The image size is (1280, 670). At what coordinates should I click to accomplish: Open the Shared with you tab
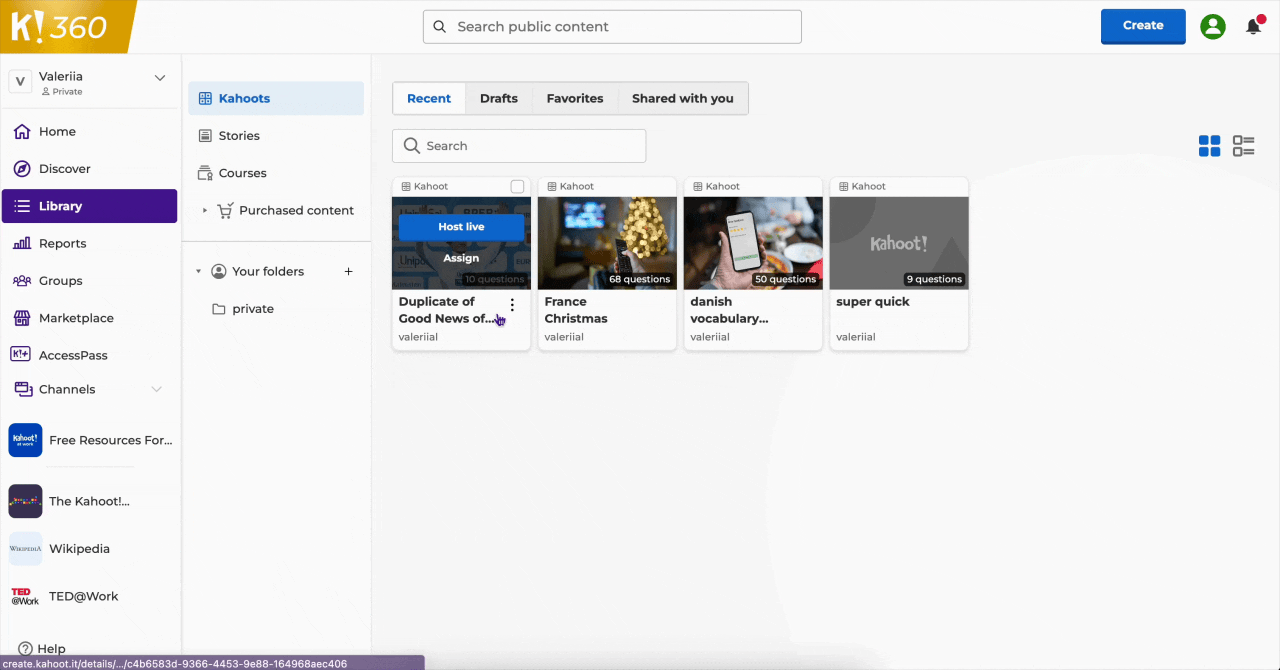[682, 98]
